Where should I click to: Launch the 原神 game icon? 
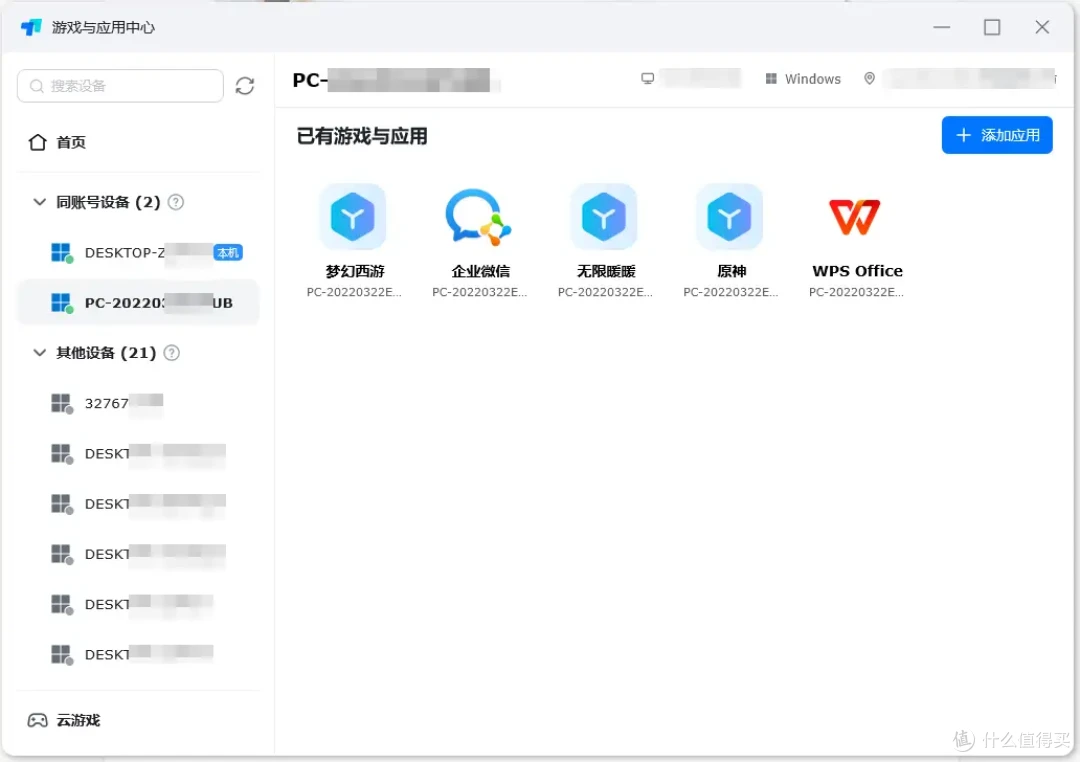click(729, 217)
